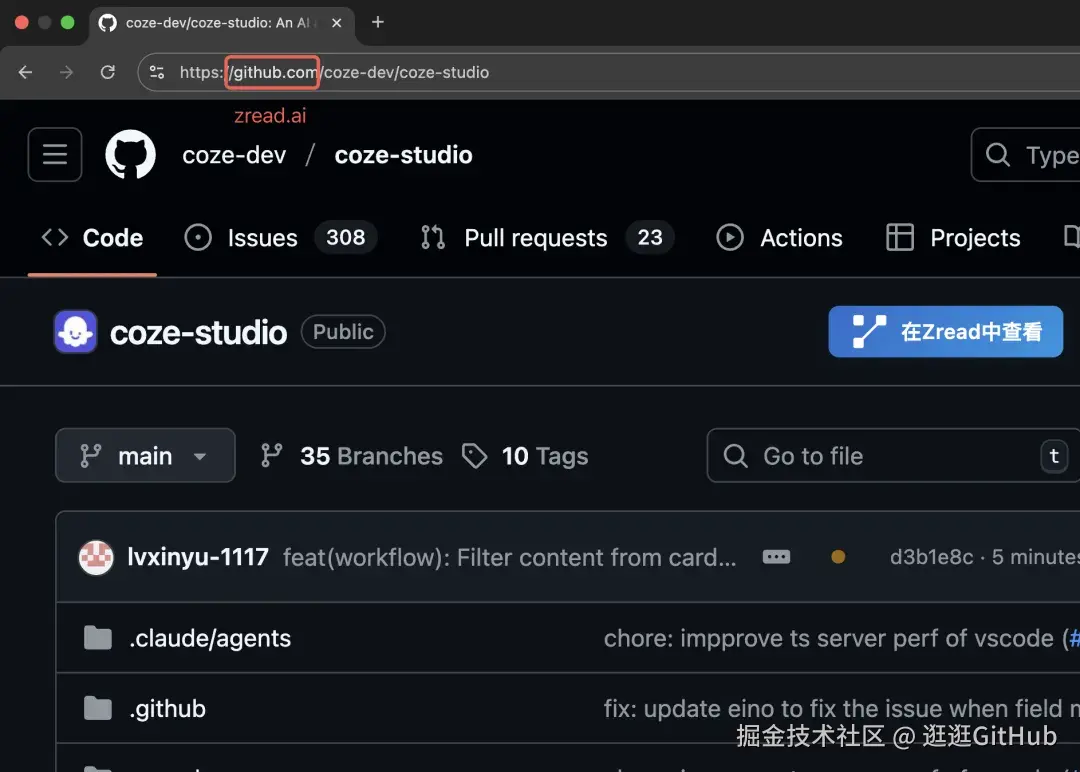Open the .github folder

(x=167, y=709)
